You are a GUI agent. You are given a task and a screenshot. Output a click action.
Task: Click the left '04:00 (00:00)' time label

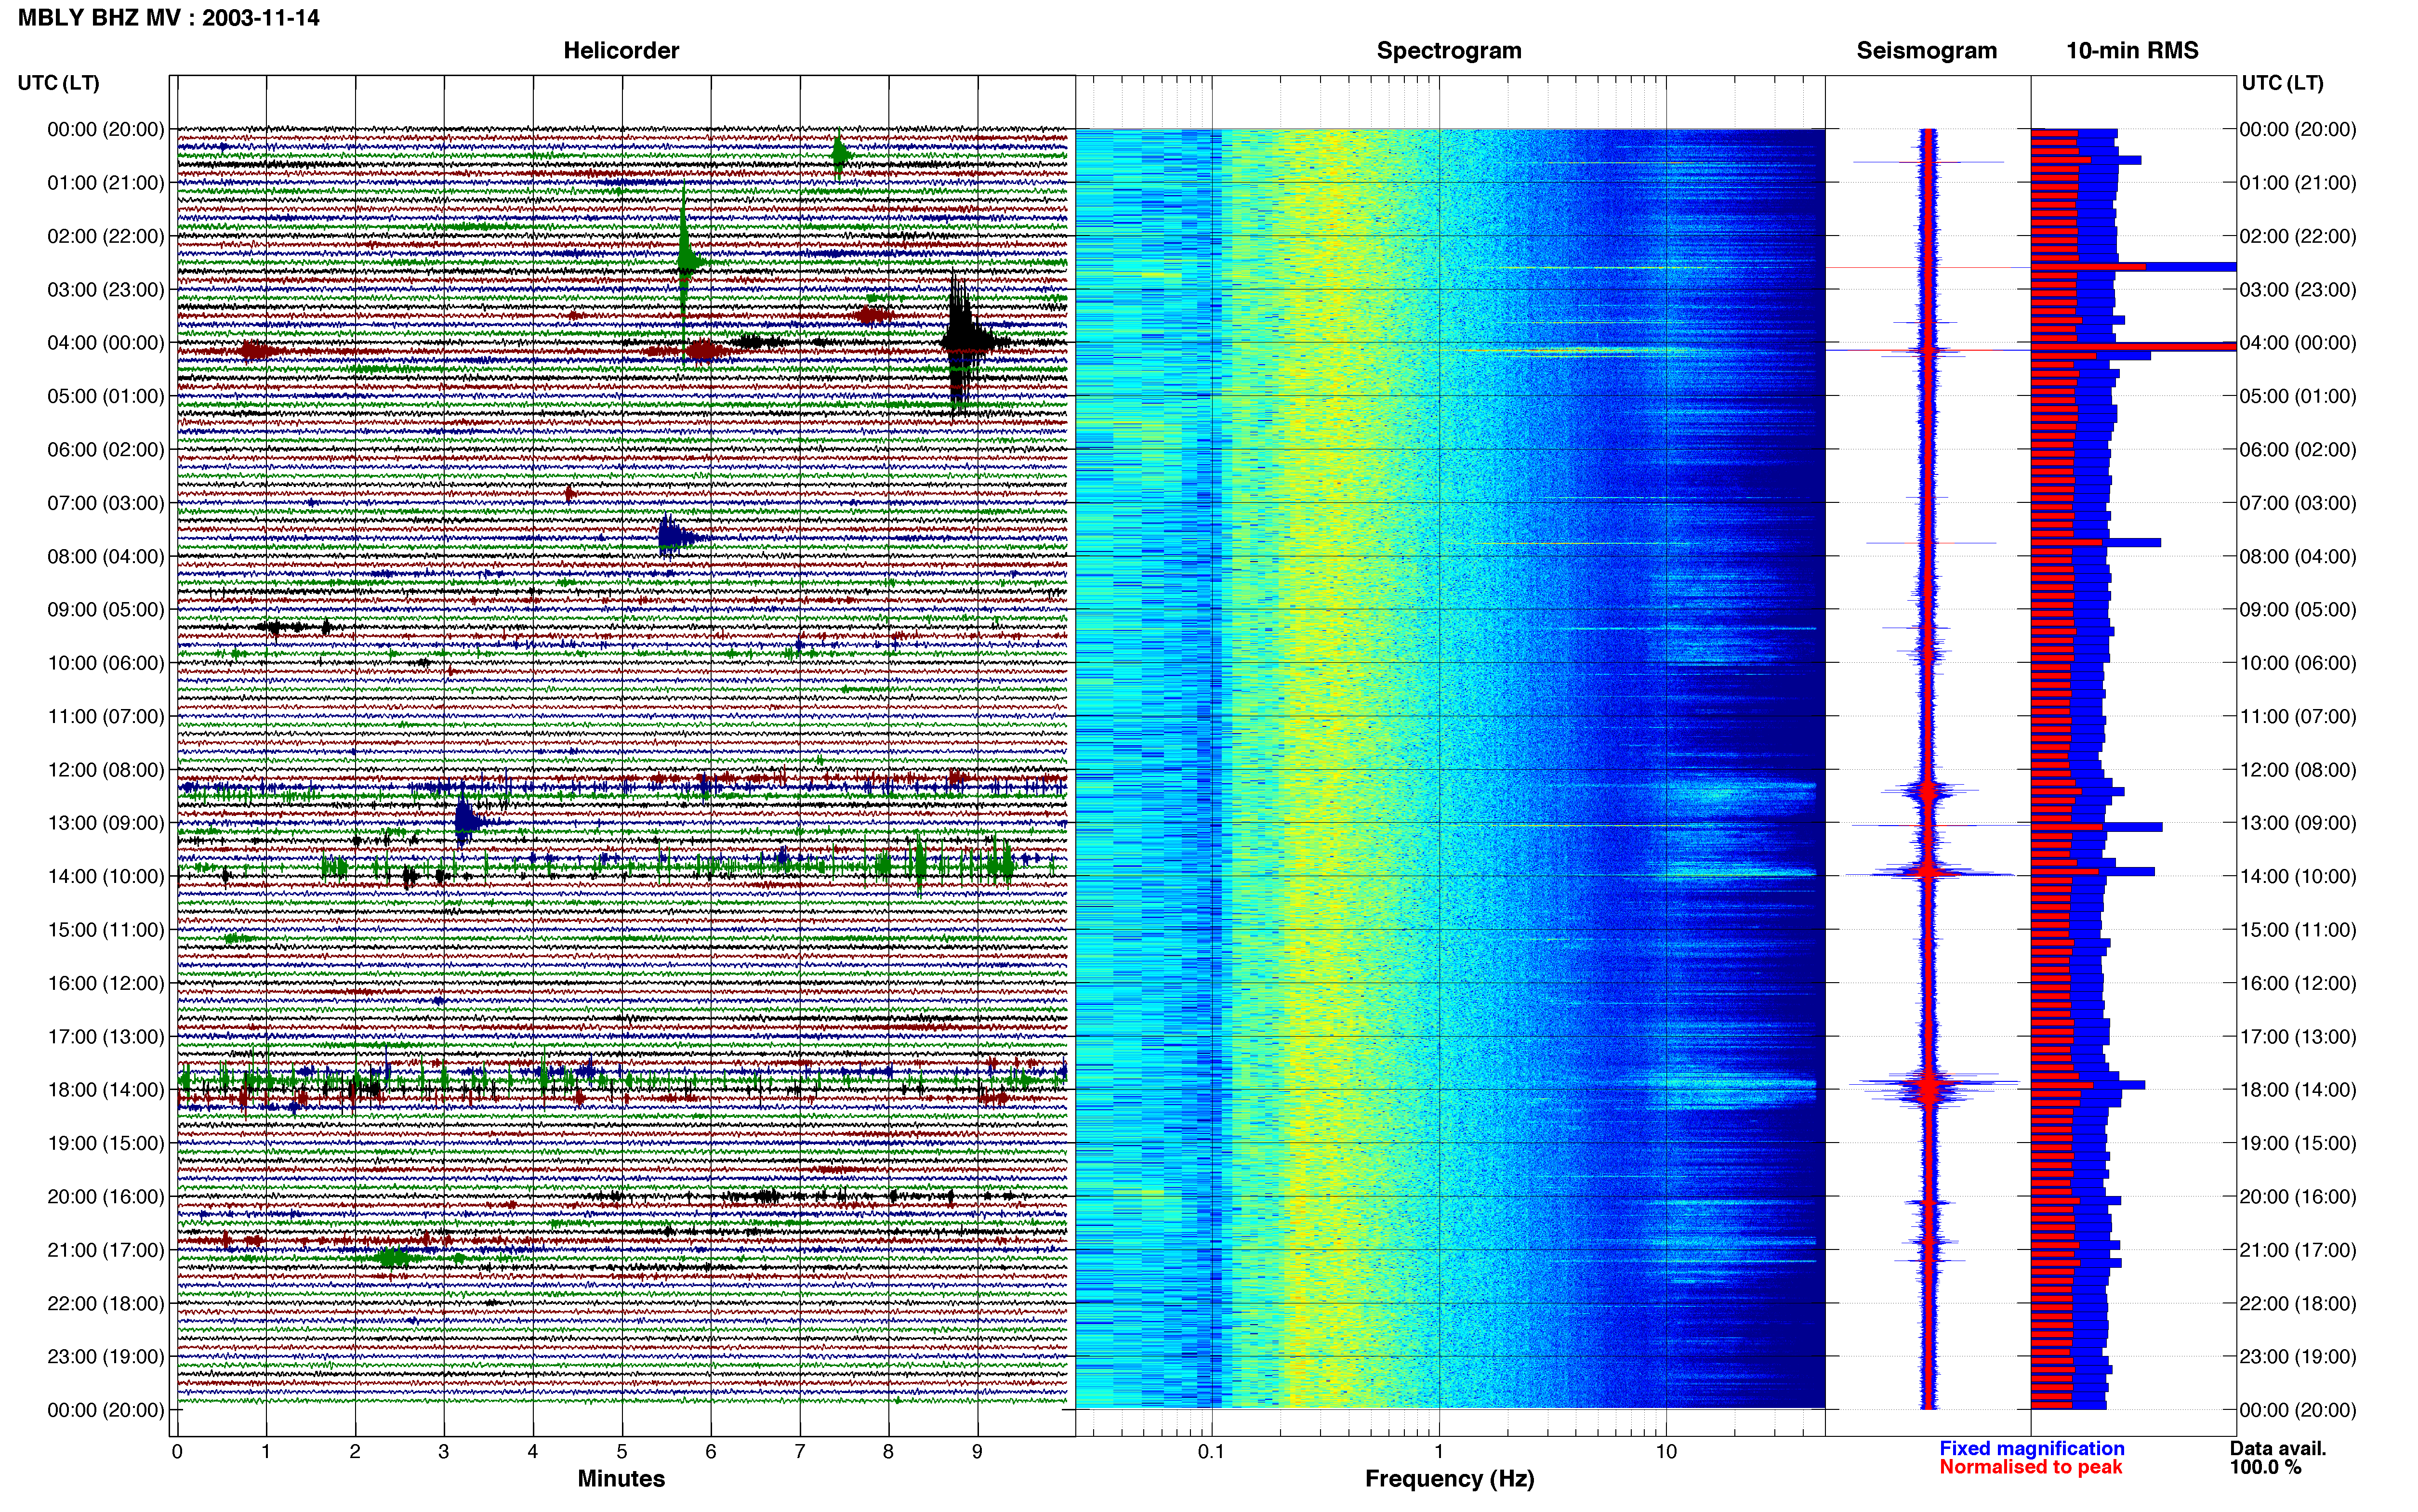pos(106,342)
